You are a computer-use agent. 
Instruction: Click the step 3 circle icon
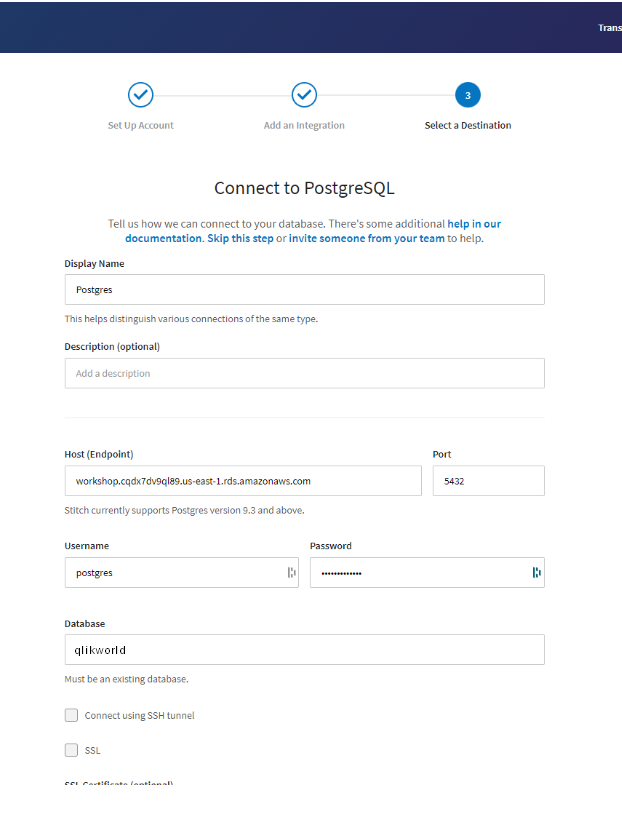(467, 95)
